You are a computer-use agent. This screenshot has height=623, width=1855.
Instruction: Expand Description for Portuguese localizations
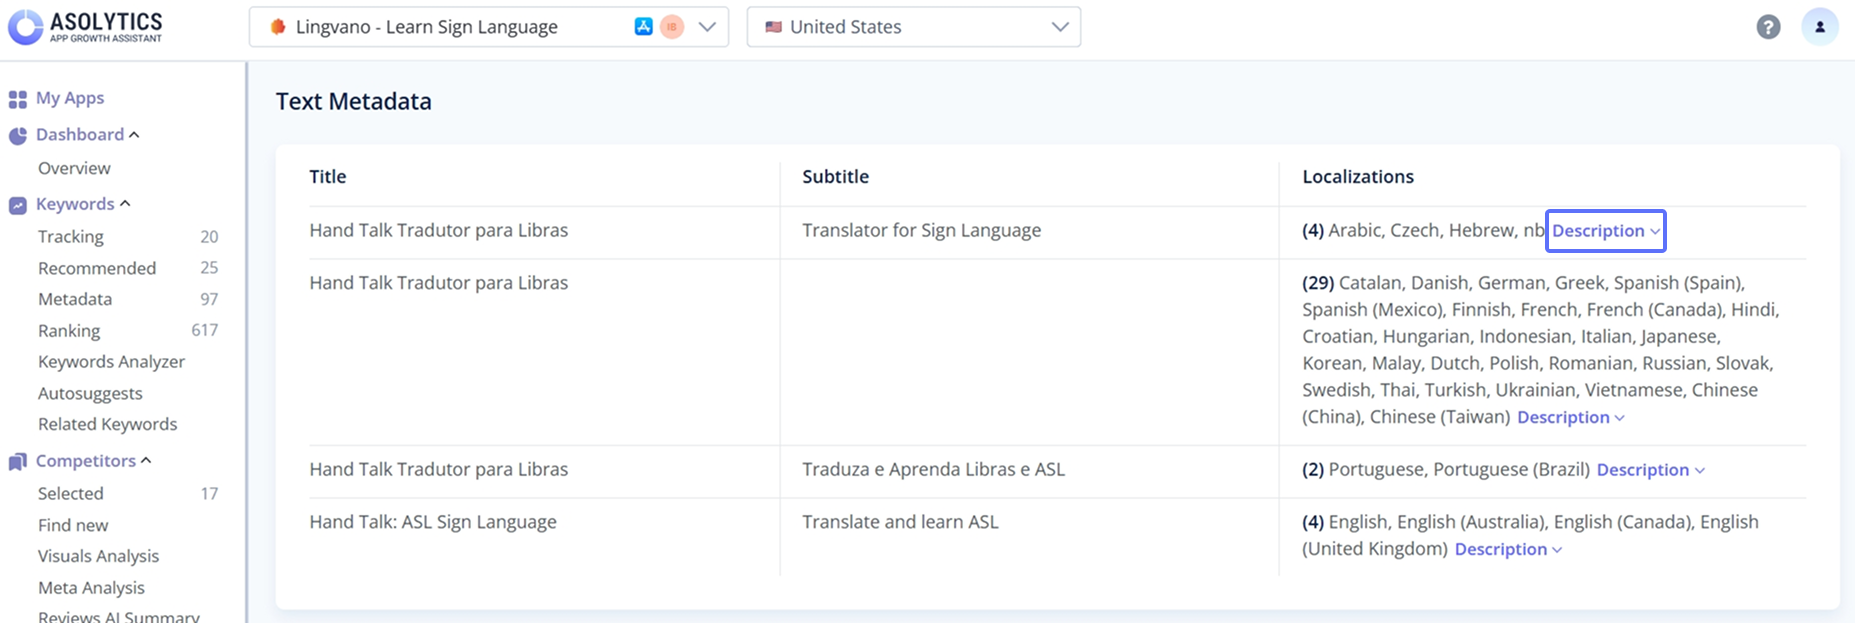1649,470
